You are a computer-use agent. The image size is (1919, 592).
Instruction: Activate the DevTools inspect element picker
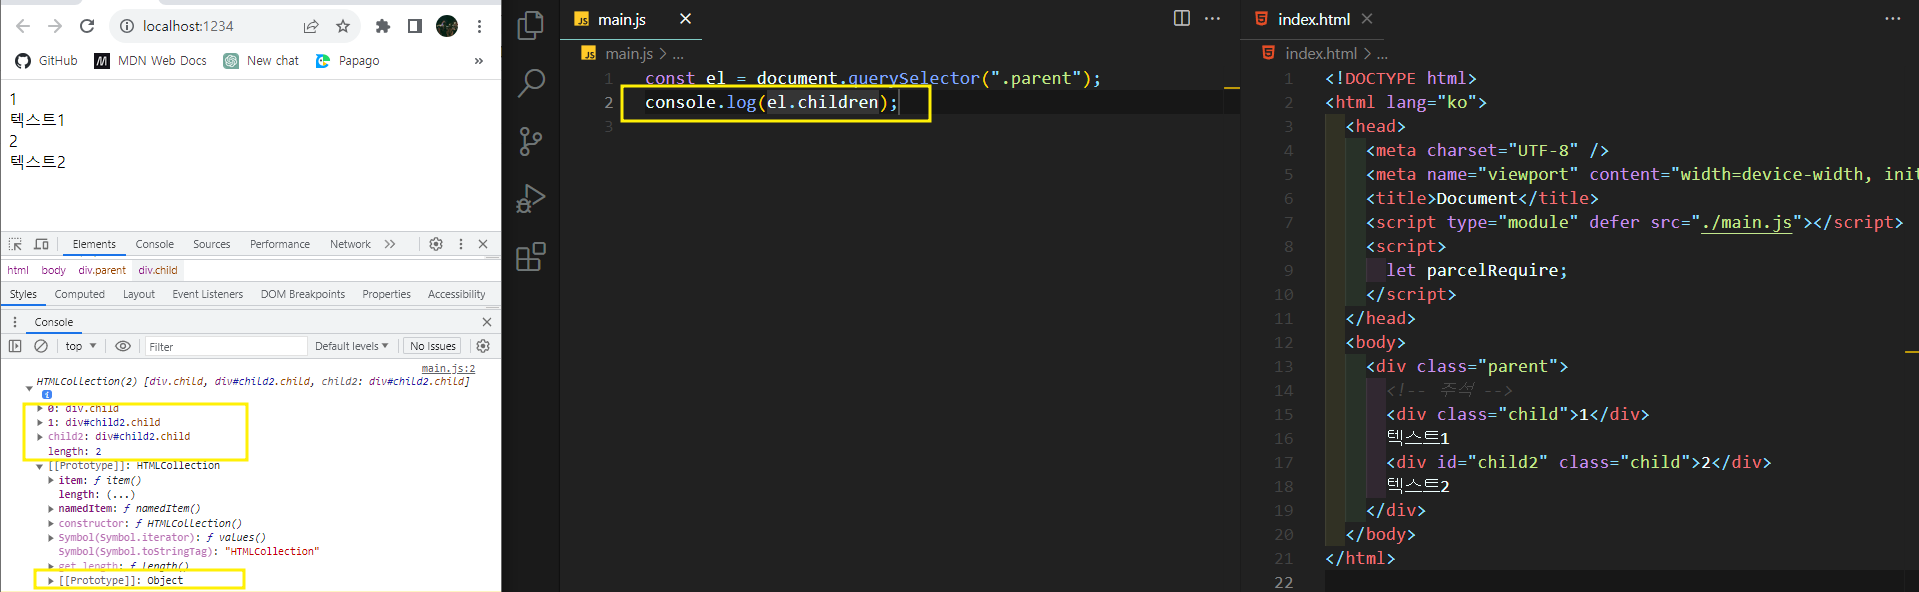tap(15, 244)
